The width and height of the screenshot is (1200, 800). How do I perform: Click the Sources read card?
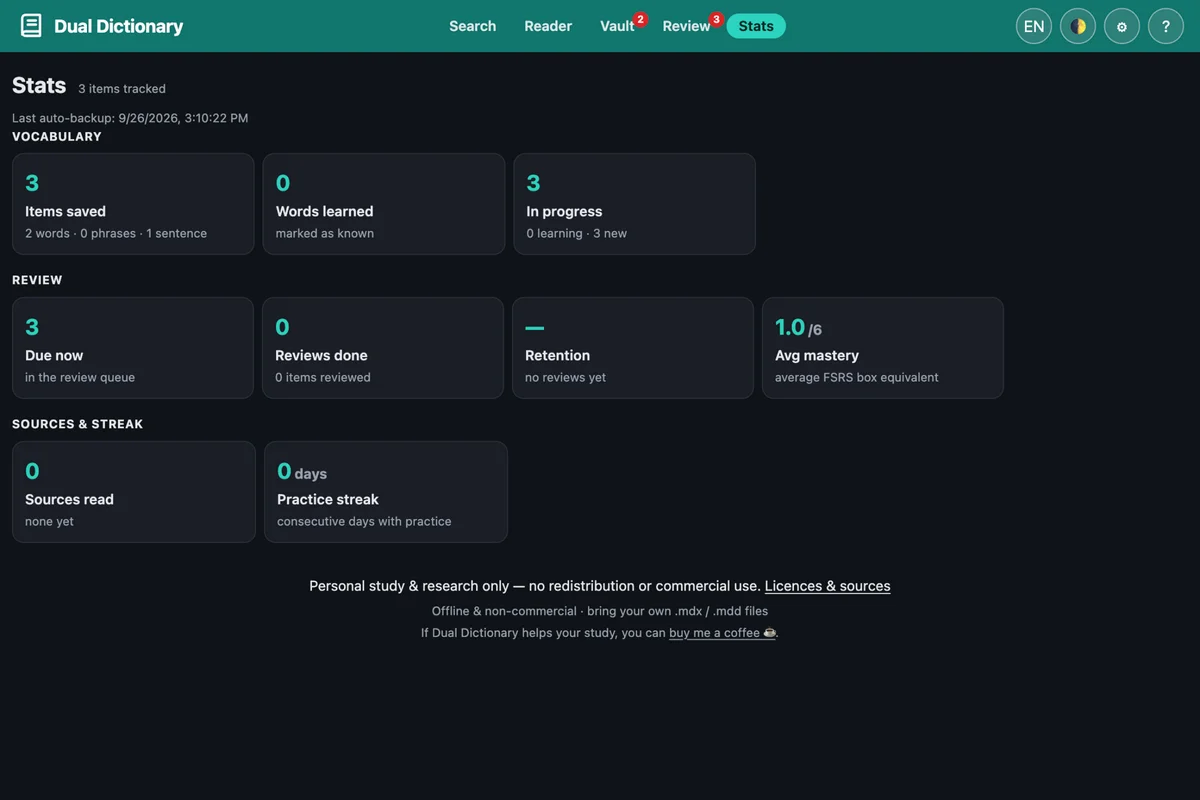[x=134, y=492]
